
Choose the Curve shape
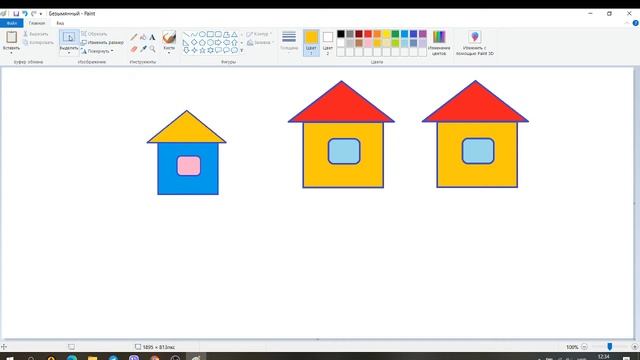194,34
